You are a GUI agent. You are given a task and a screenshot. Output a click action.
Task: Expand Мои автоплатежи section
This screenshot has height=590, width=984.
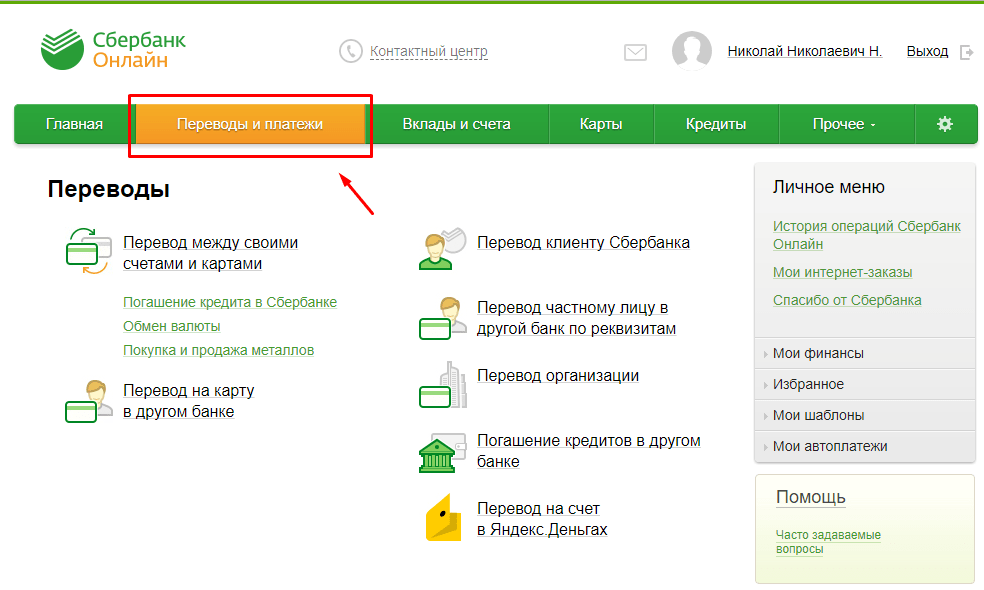[830, 446]
